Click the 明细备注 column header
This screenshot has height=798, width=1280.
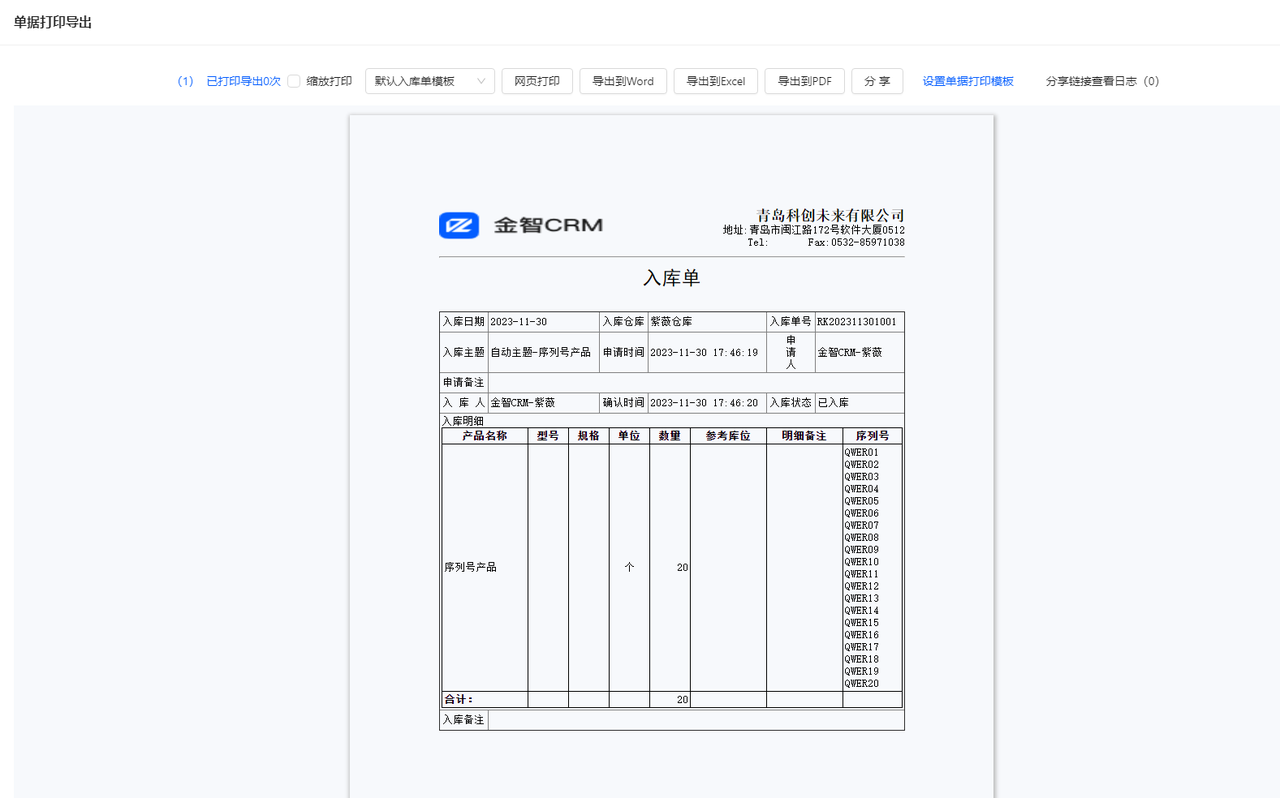point(804,436)
